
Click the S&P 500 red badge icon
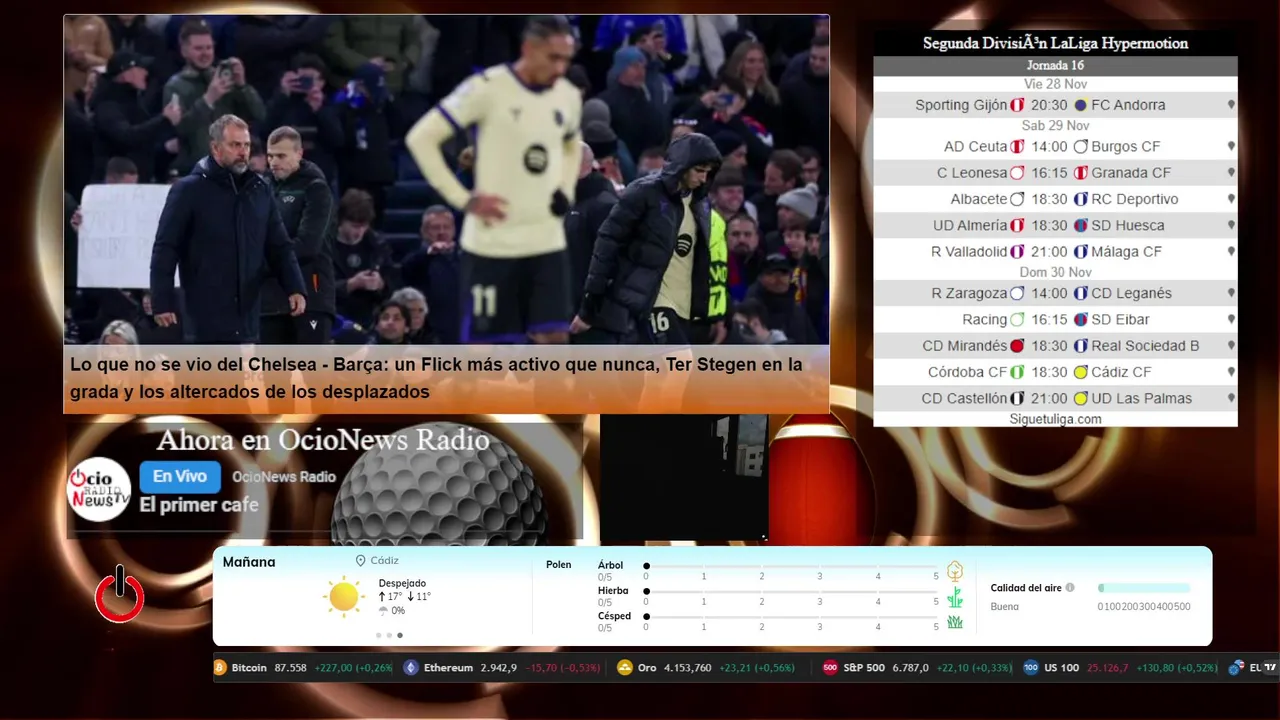coord(830,668)
